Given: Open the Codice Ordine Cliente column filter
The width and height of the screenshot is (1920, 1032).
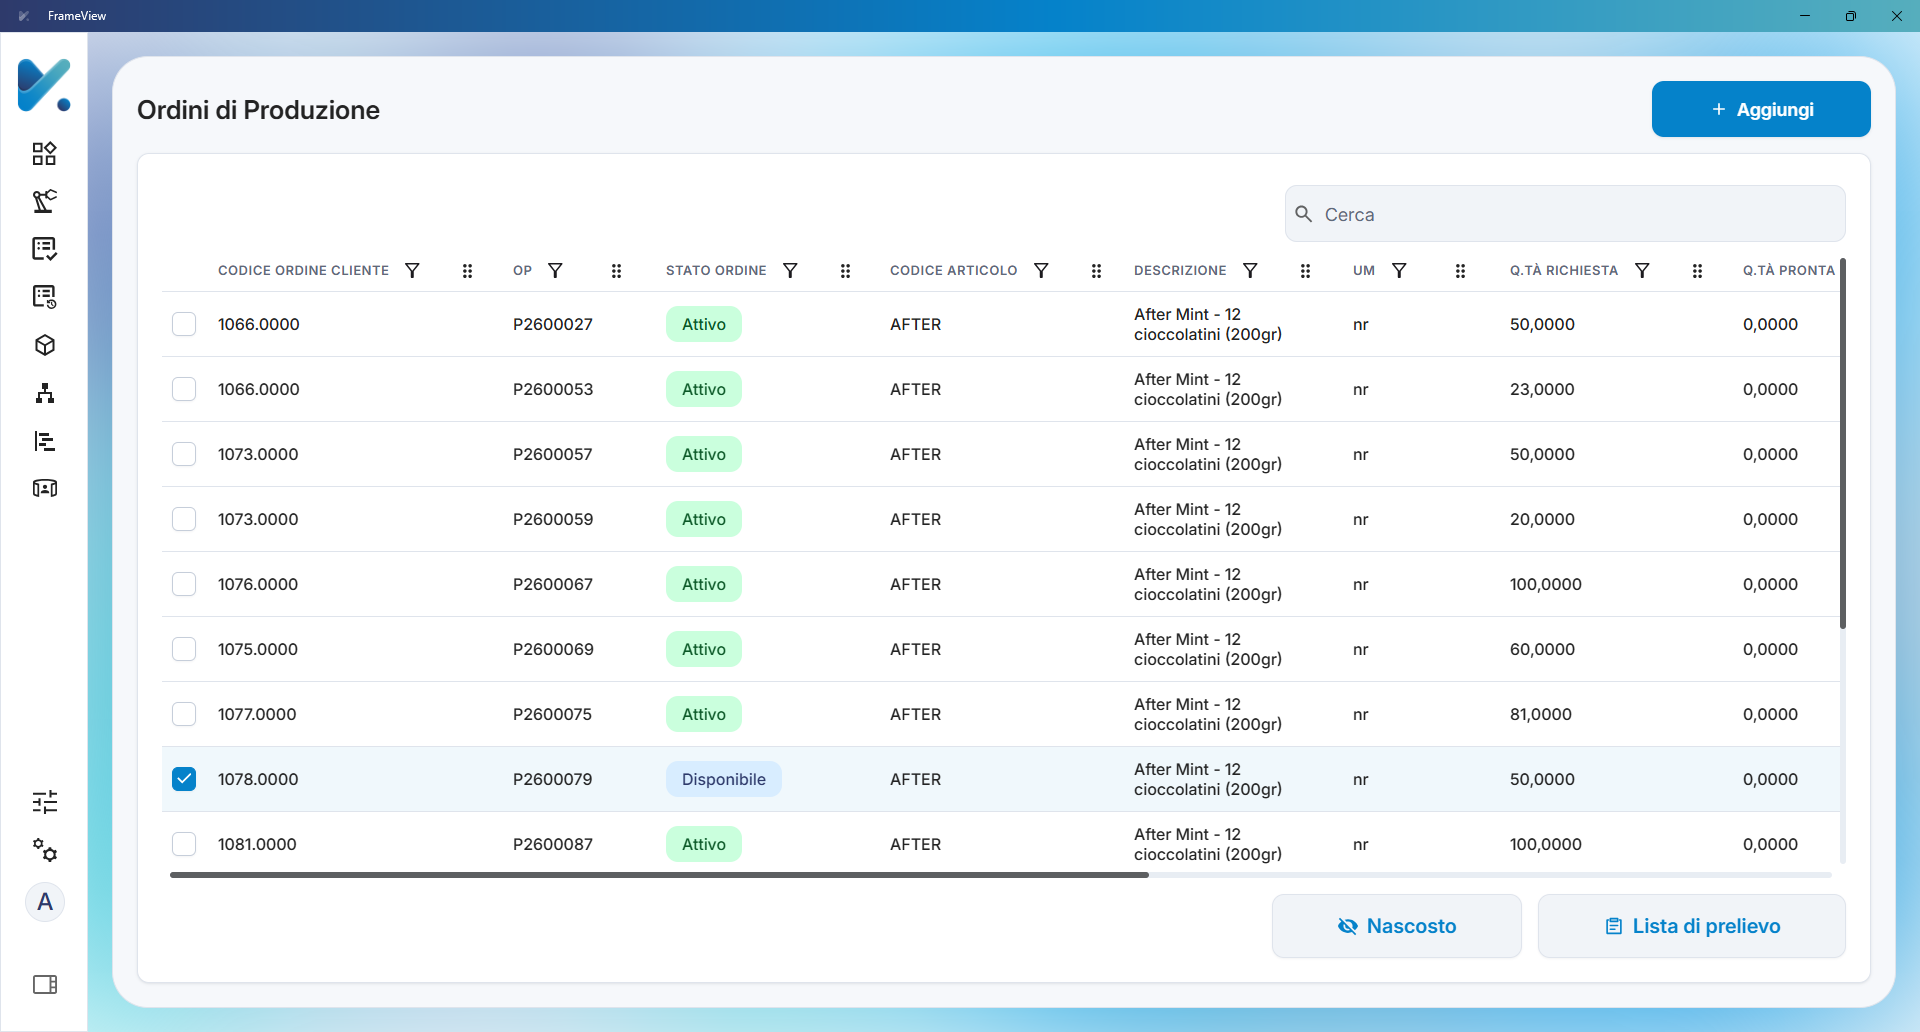Looking at the screenshot, I should [x=412, y=271].
